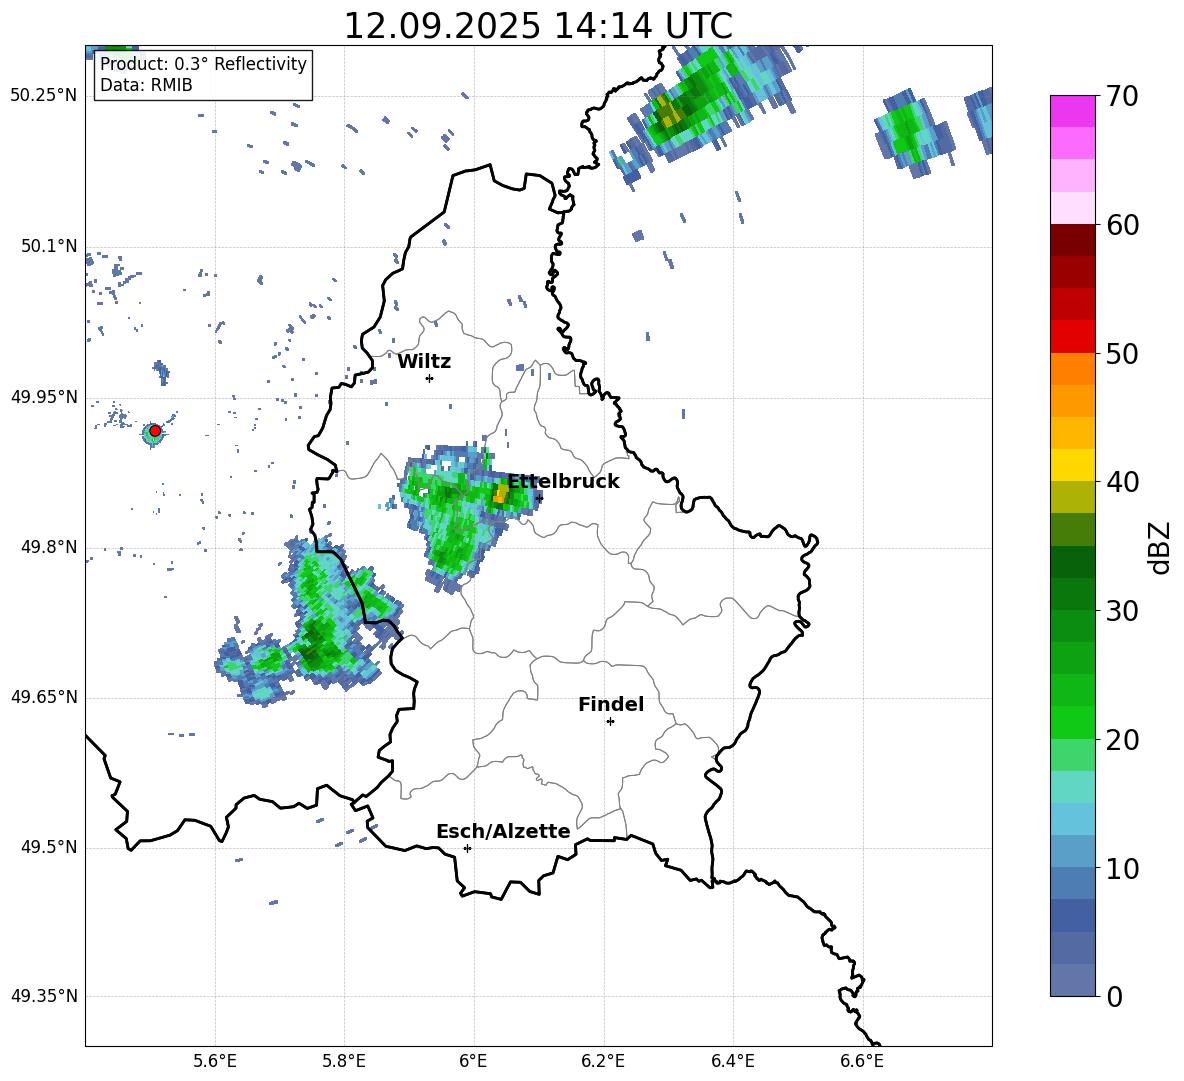
Task: Click the Ettelbruck station cross marker
Action: tap(538, 498)
